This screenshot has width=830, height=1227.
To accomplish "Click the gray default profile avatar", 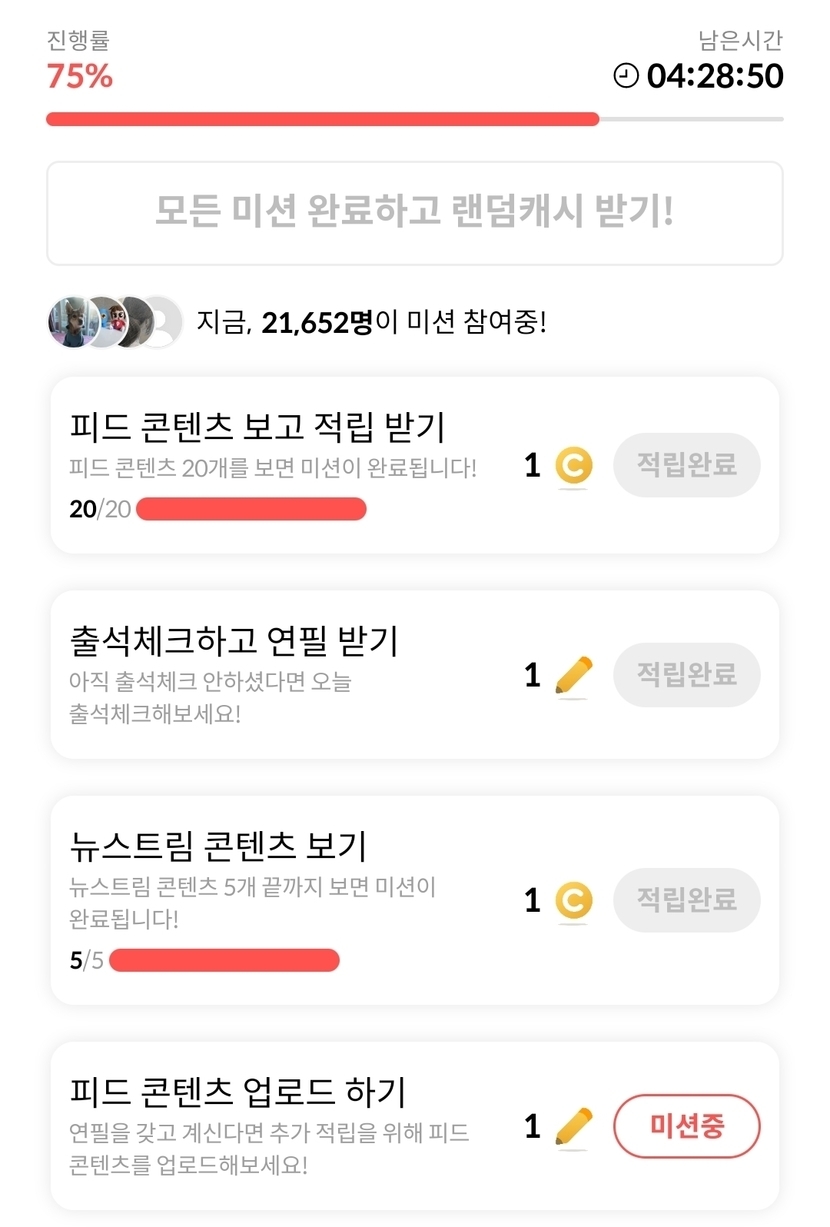I will point(160,322).
